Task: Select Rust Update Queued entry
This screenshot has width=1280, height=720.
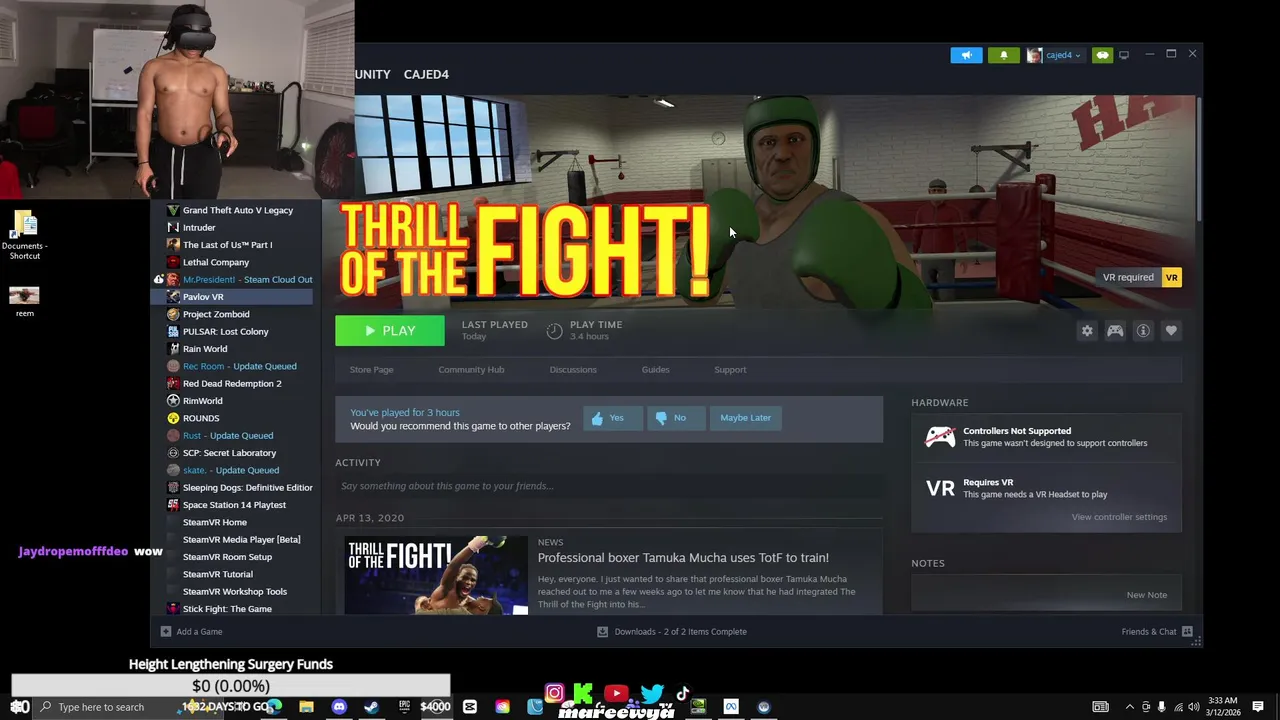Action: pyautogui.click(x=228, y=436)
